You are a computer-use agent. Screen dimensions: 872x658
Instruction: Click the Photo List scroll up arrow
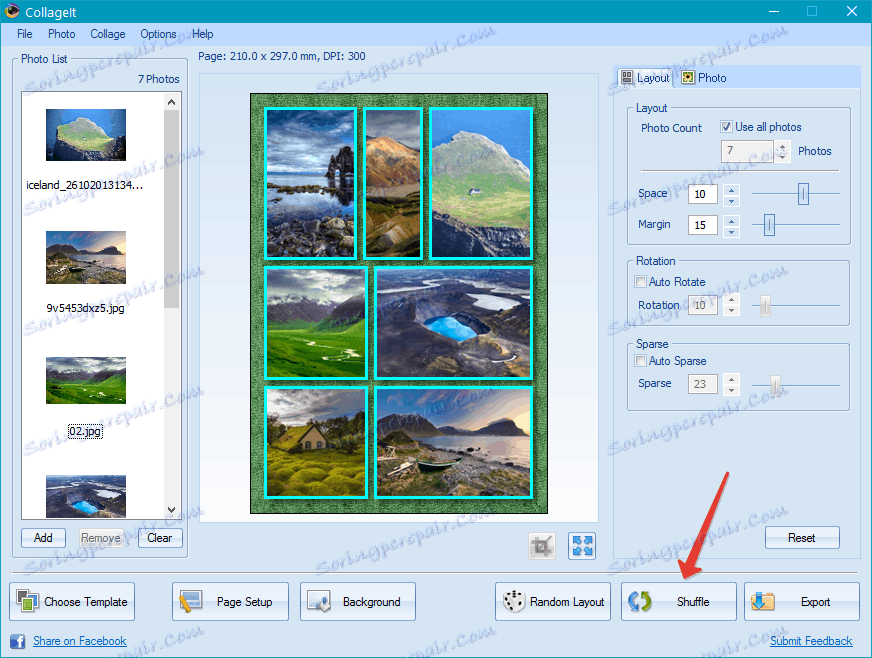(171, 102)
